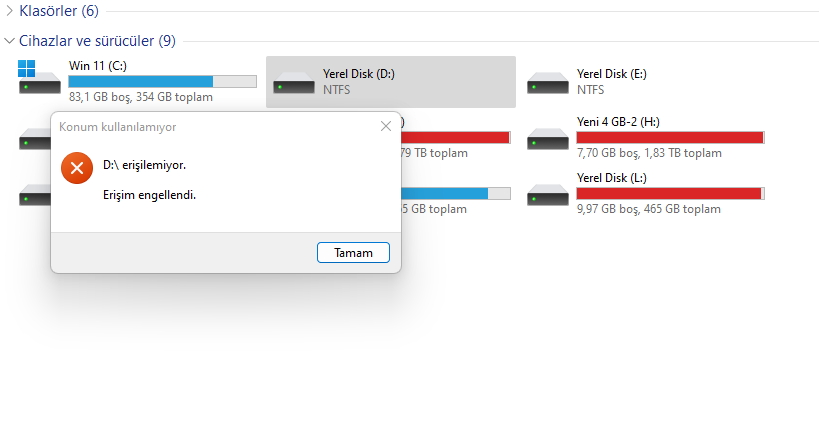
Task: Click the Win 11 (C:) storage usage bar
Action: [x=161, y=82]
